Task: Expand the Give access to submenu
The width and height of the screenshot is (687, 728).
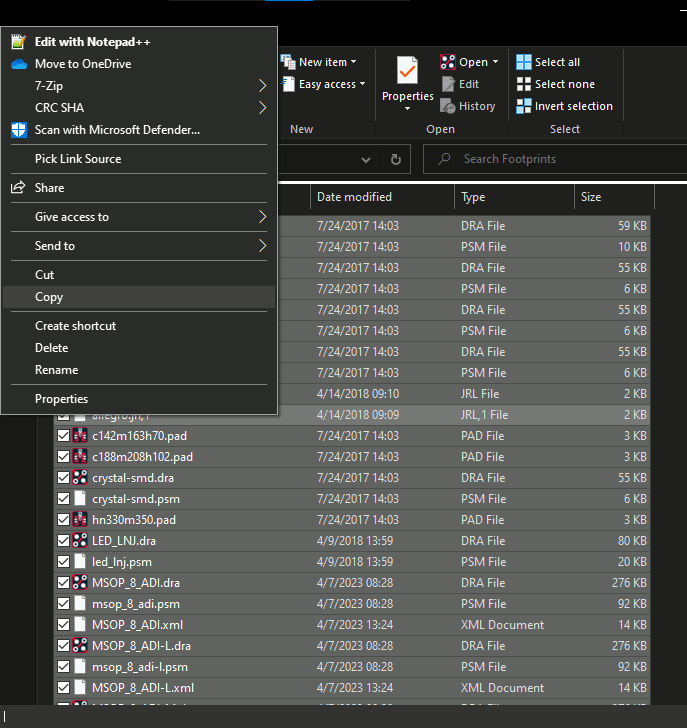Action: coord(262,217)
